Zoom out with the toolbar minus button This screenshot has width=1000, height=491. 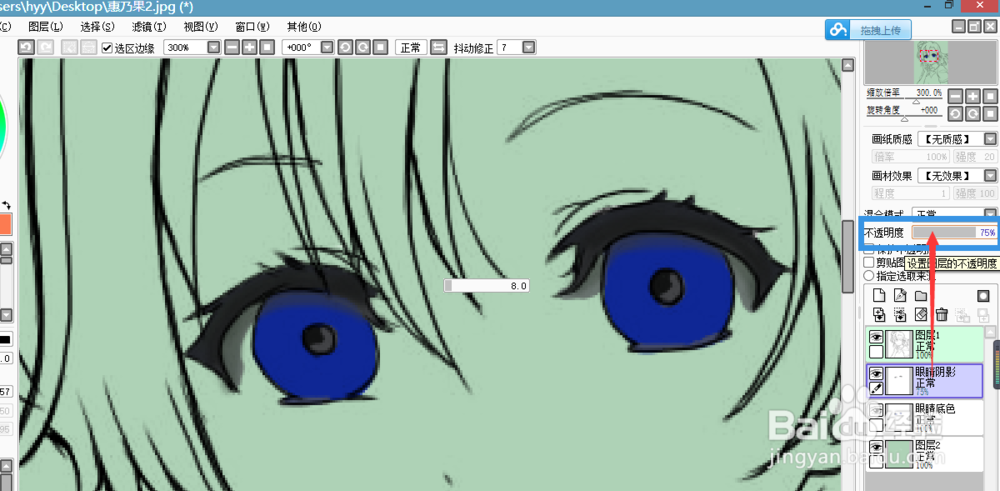pos(232,48)
